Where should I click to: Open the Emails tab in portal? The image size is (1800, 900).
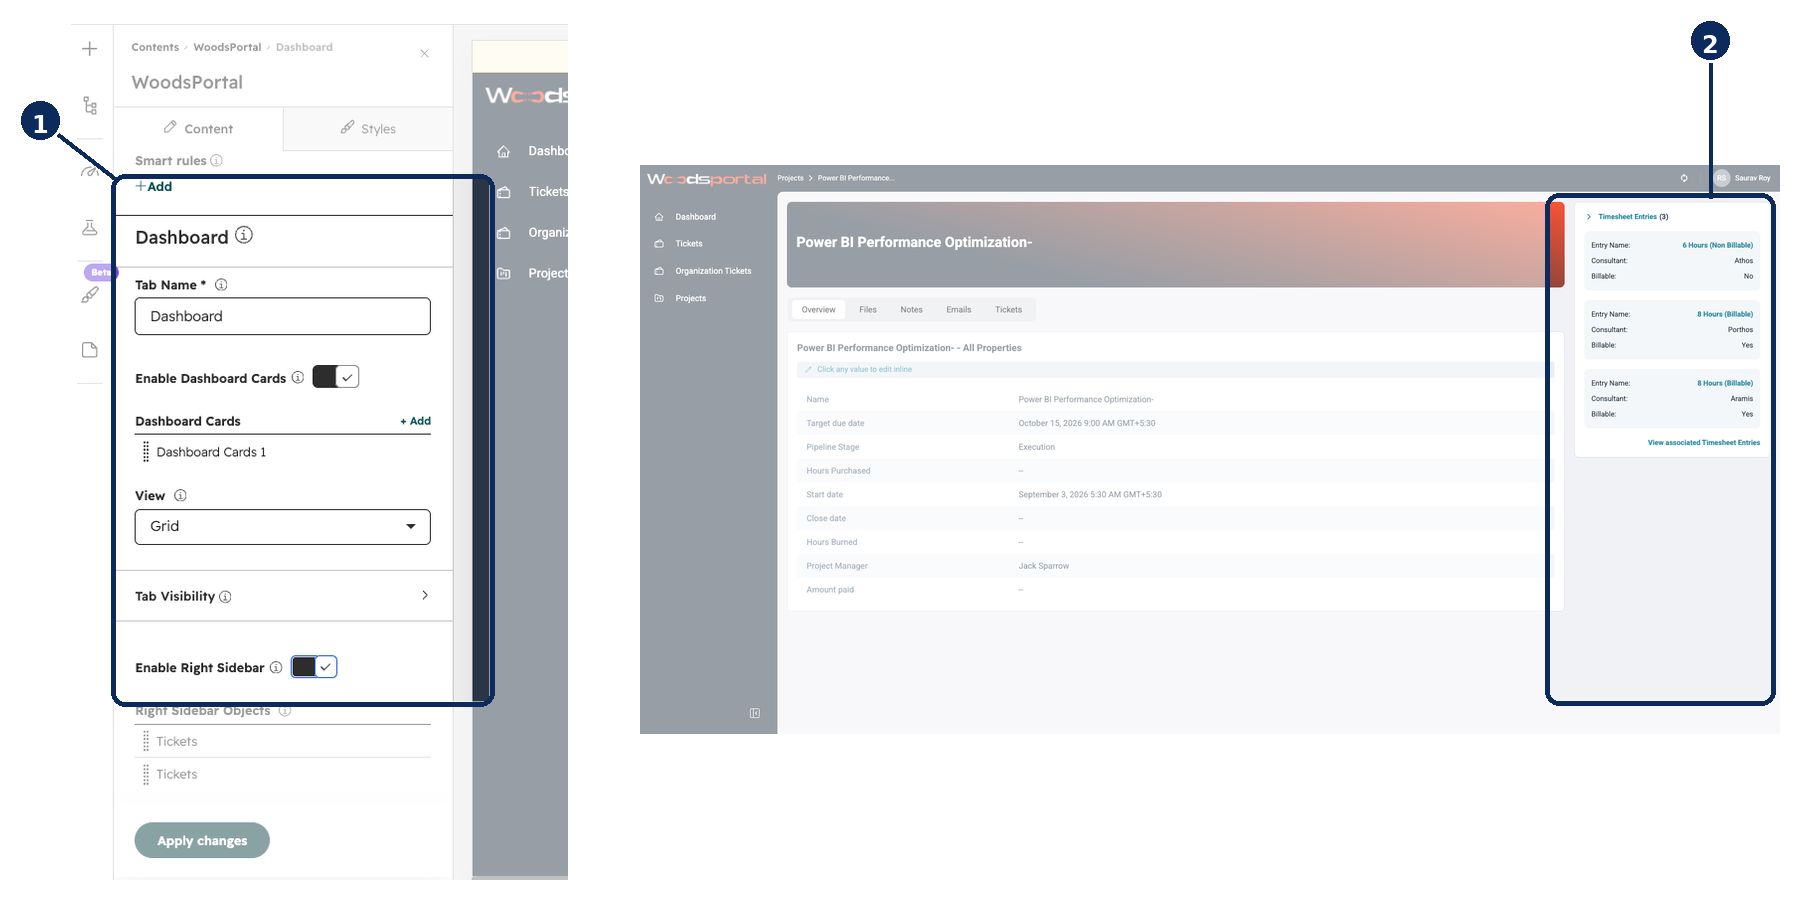(x=959, y=310)
